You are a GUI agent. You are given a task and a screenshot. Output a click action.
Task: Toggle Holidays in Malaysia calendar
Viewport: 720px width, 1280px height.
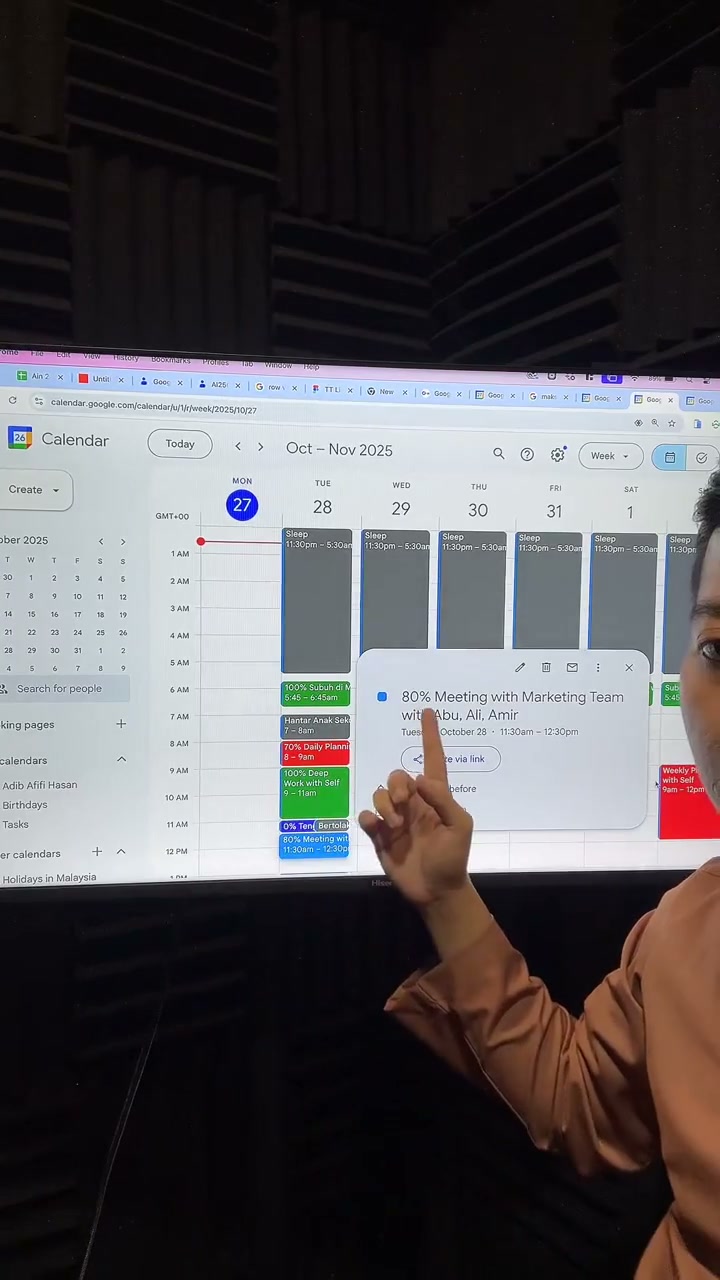pos(49,878)
